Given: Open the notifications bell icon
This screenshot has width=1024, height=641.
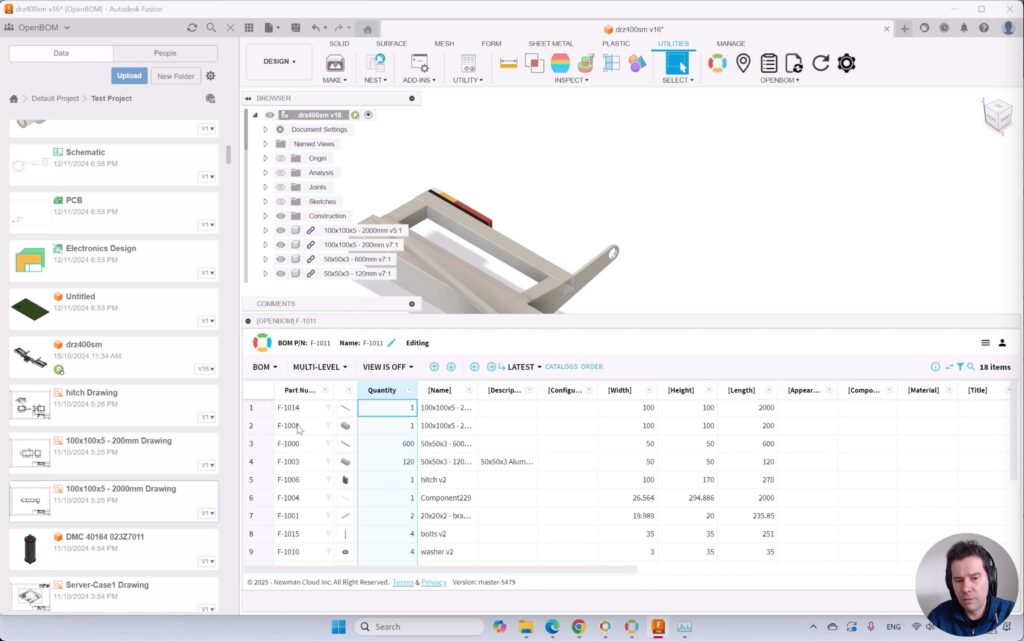Looking at the screenshot, I should click(x=964, y=28).
